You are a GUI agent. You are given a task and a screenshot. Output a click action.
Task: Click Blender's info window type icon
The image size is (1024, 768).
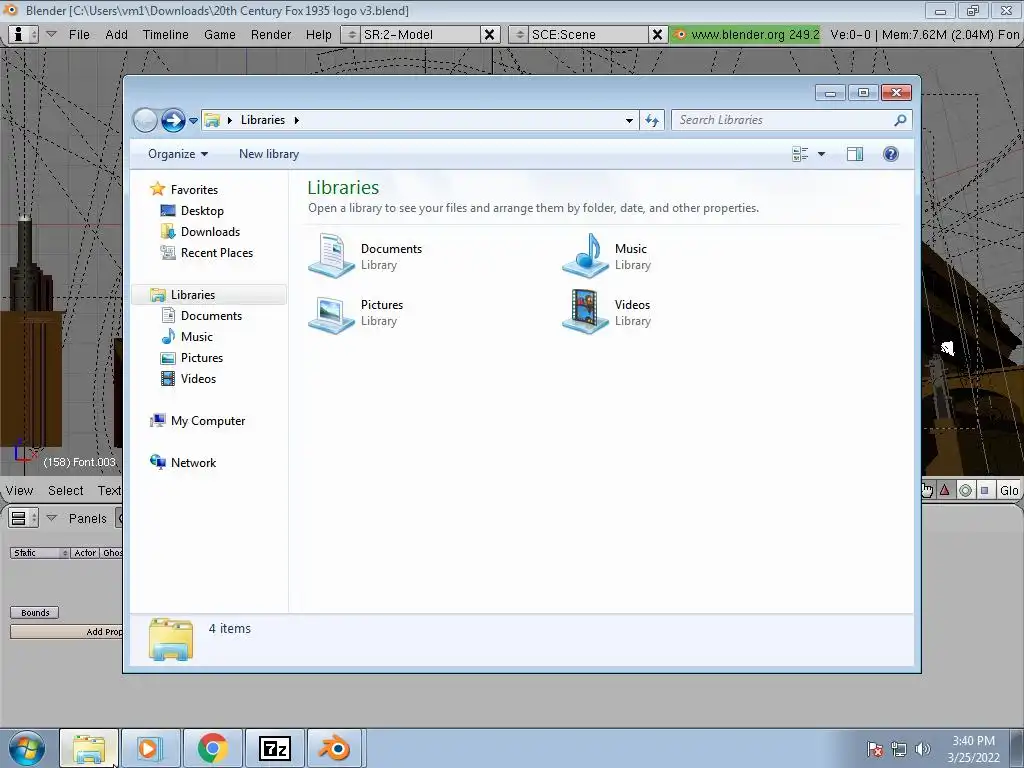(x=24, y=35)
